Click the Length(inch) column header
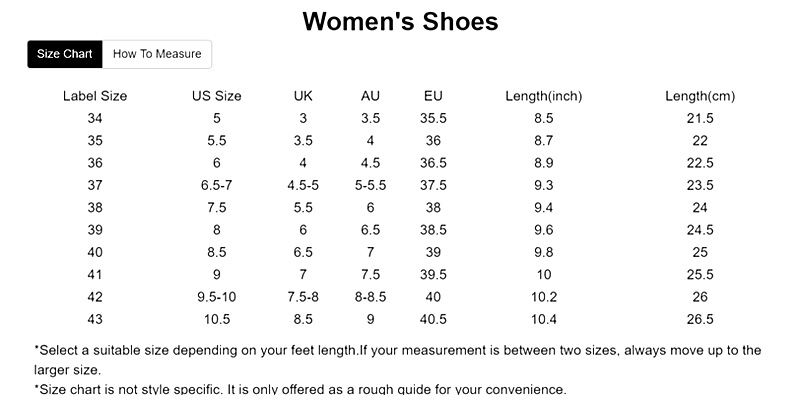 (x=544, y=96)
